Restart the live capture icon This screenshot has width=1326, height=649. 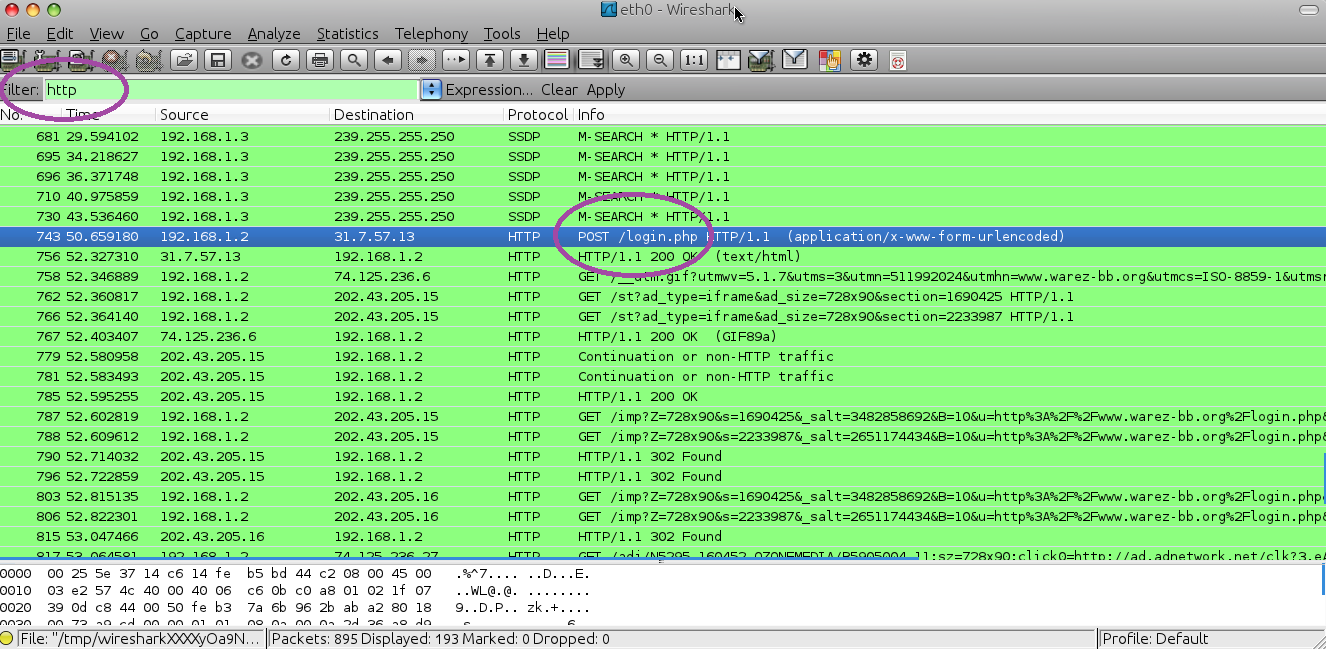pos(150,60)
